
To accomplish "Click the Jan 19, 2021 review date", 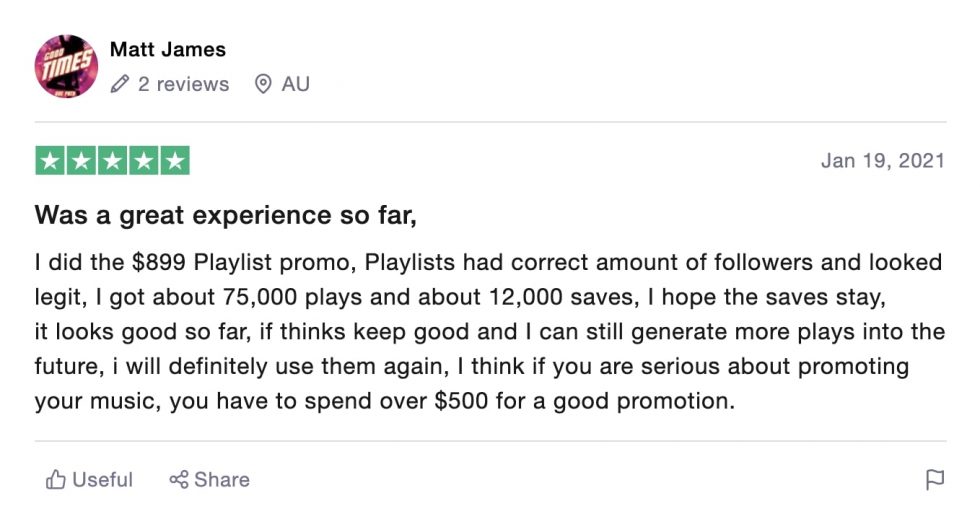I will 882,161.
